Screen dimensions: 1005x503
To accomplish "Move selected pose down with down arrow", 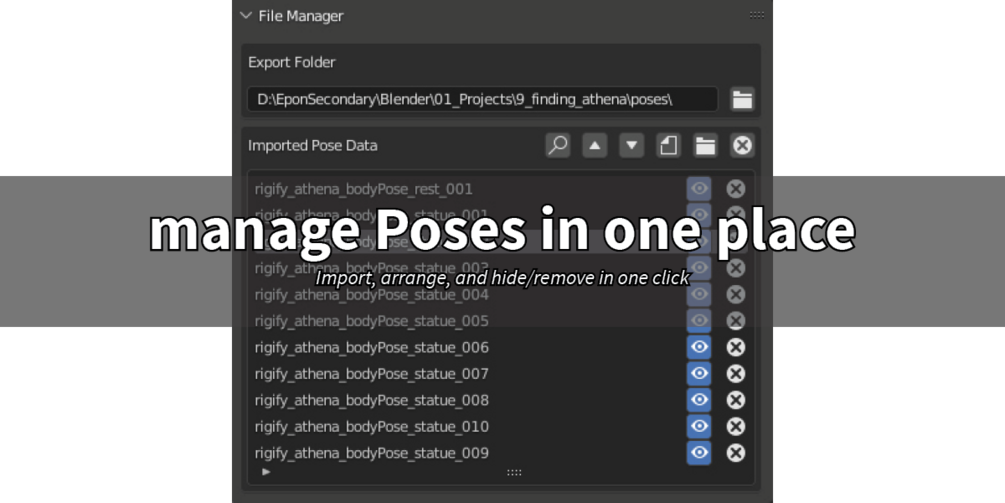I will click(631, 145).
